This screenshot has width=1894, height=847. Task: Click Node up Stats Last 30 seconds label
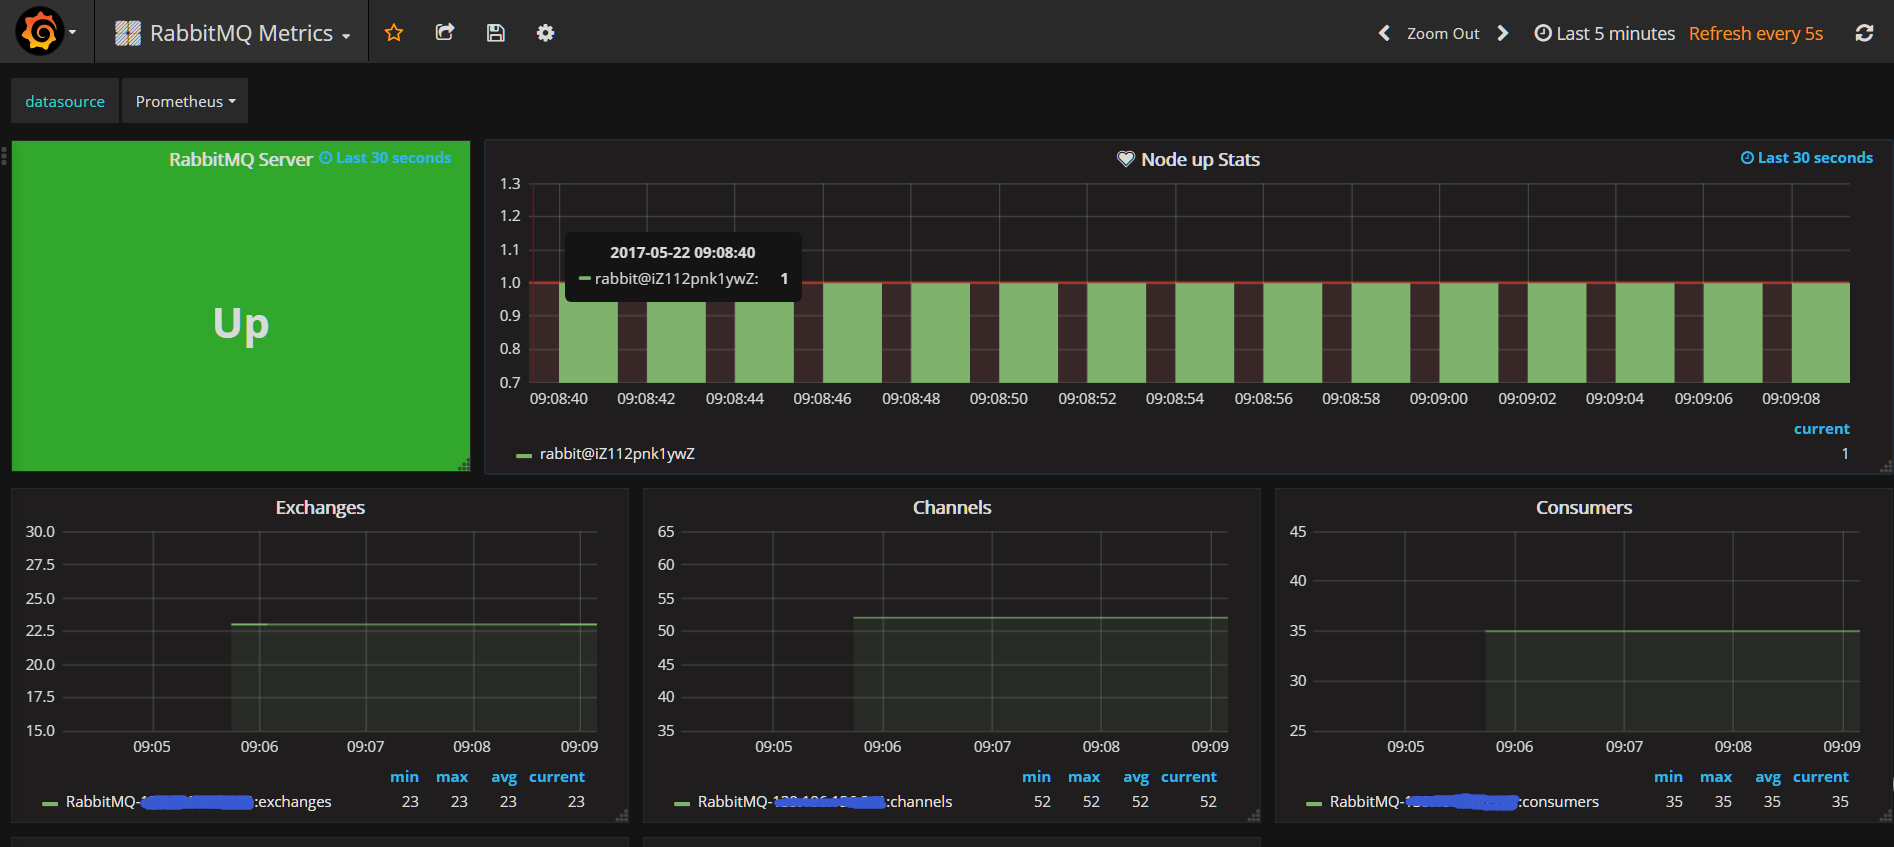[1807, 158]
